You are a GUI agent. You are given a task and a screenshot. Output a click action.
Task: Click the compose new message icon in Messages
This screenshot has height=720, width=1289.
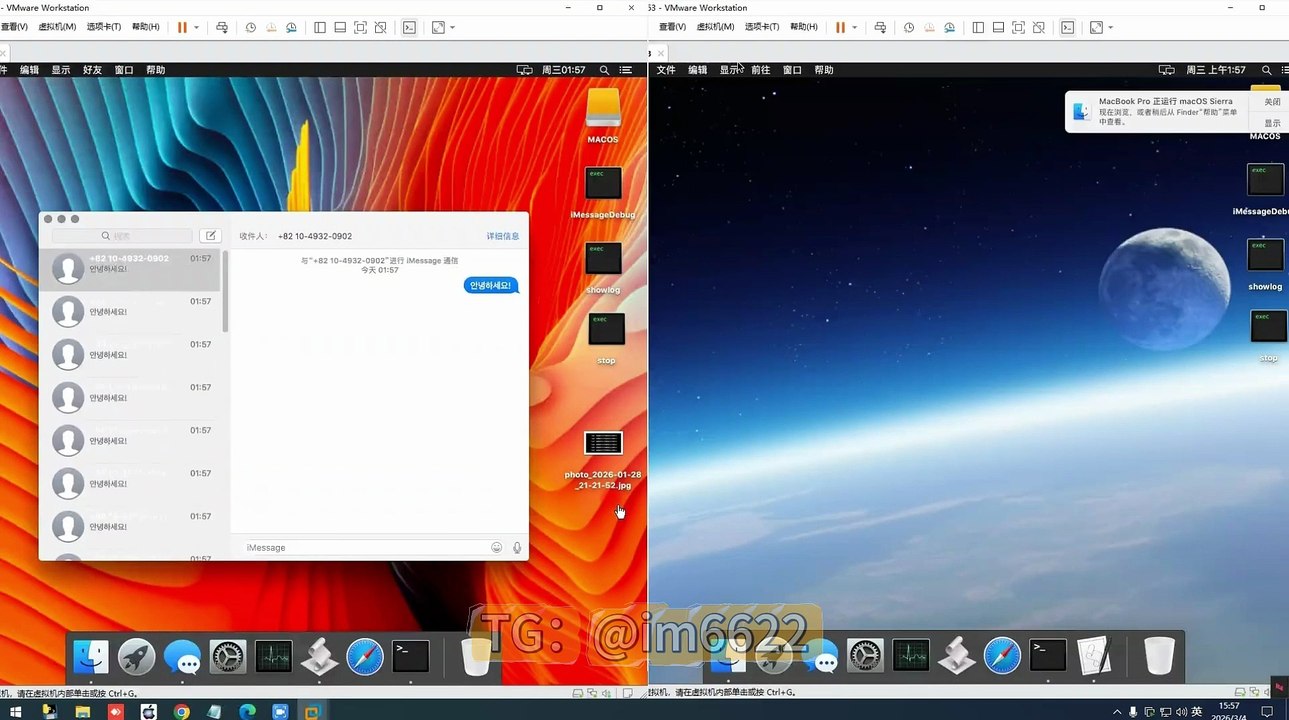[210, 236]
